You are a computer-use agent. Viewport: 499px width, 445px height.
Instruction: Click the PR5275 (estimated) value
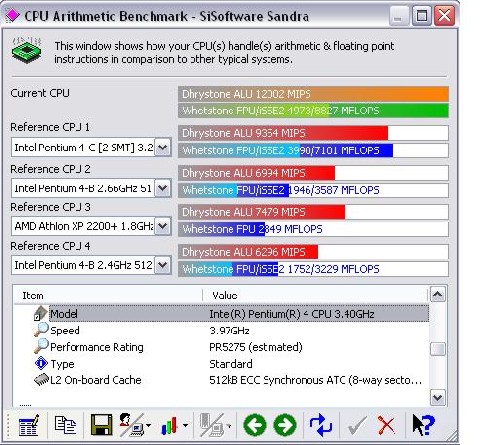coord(256,347)
